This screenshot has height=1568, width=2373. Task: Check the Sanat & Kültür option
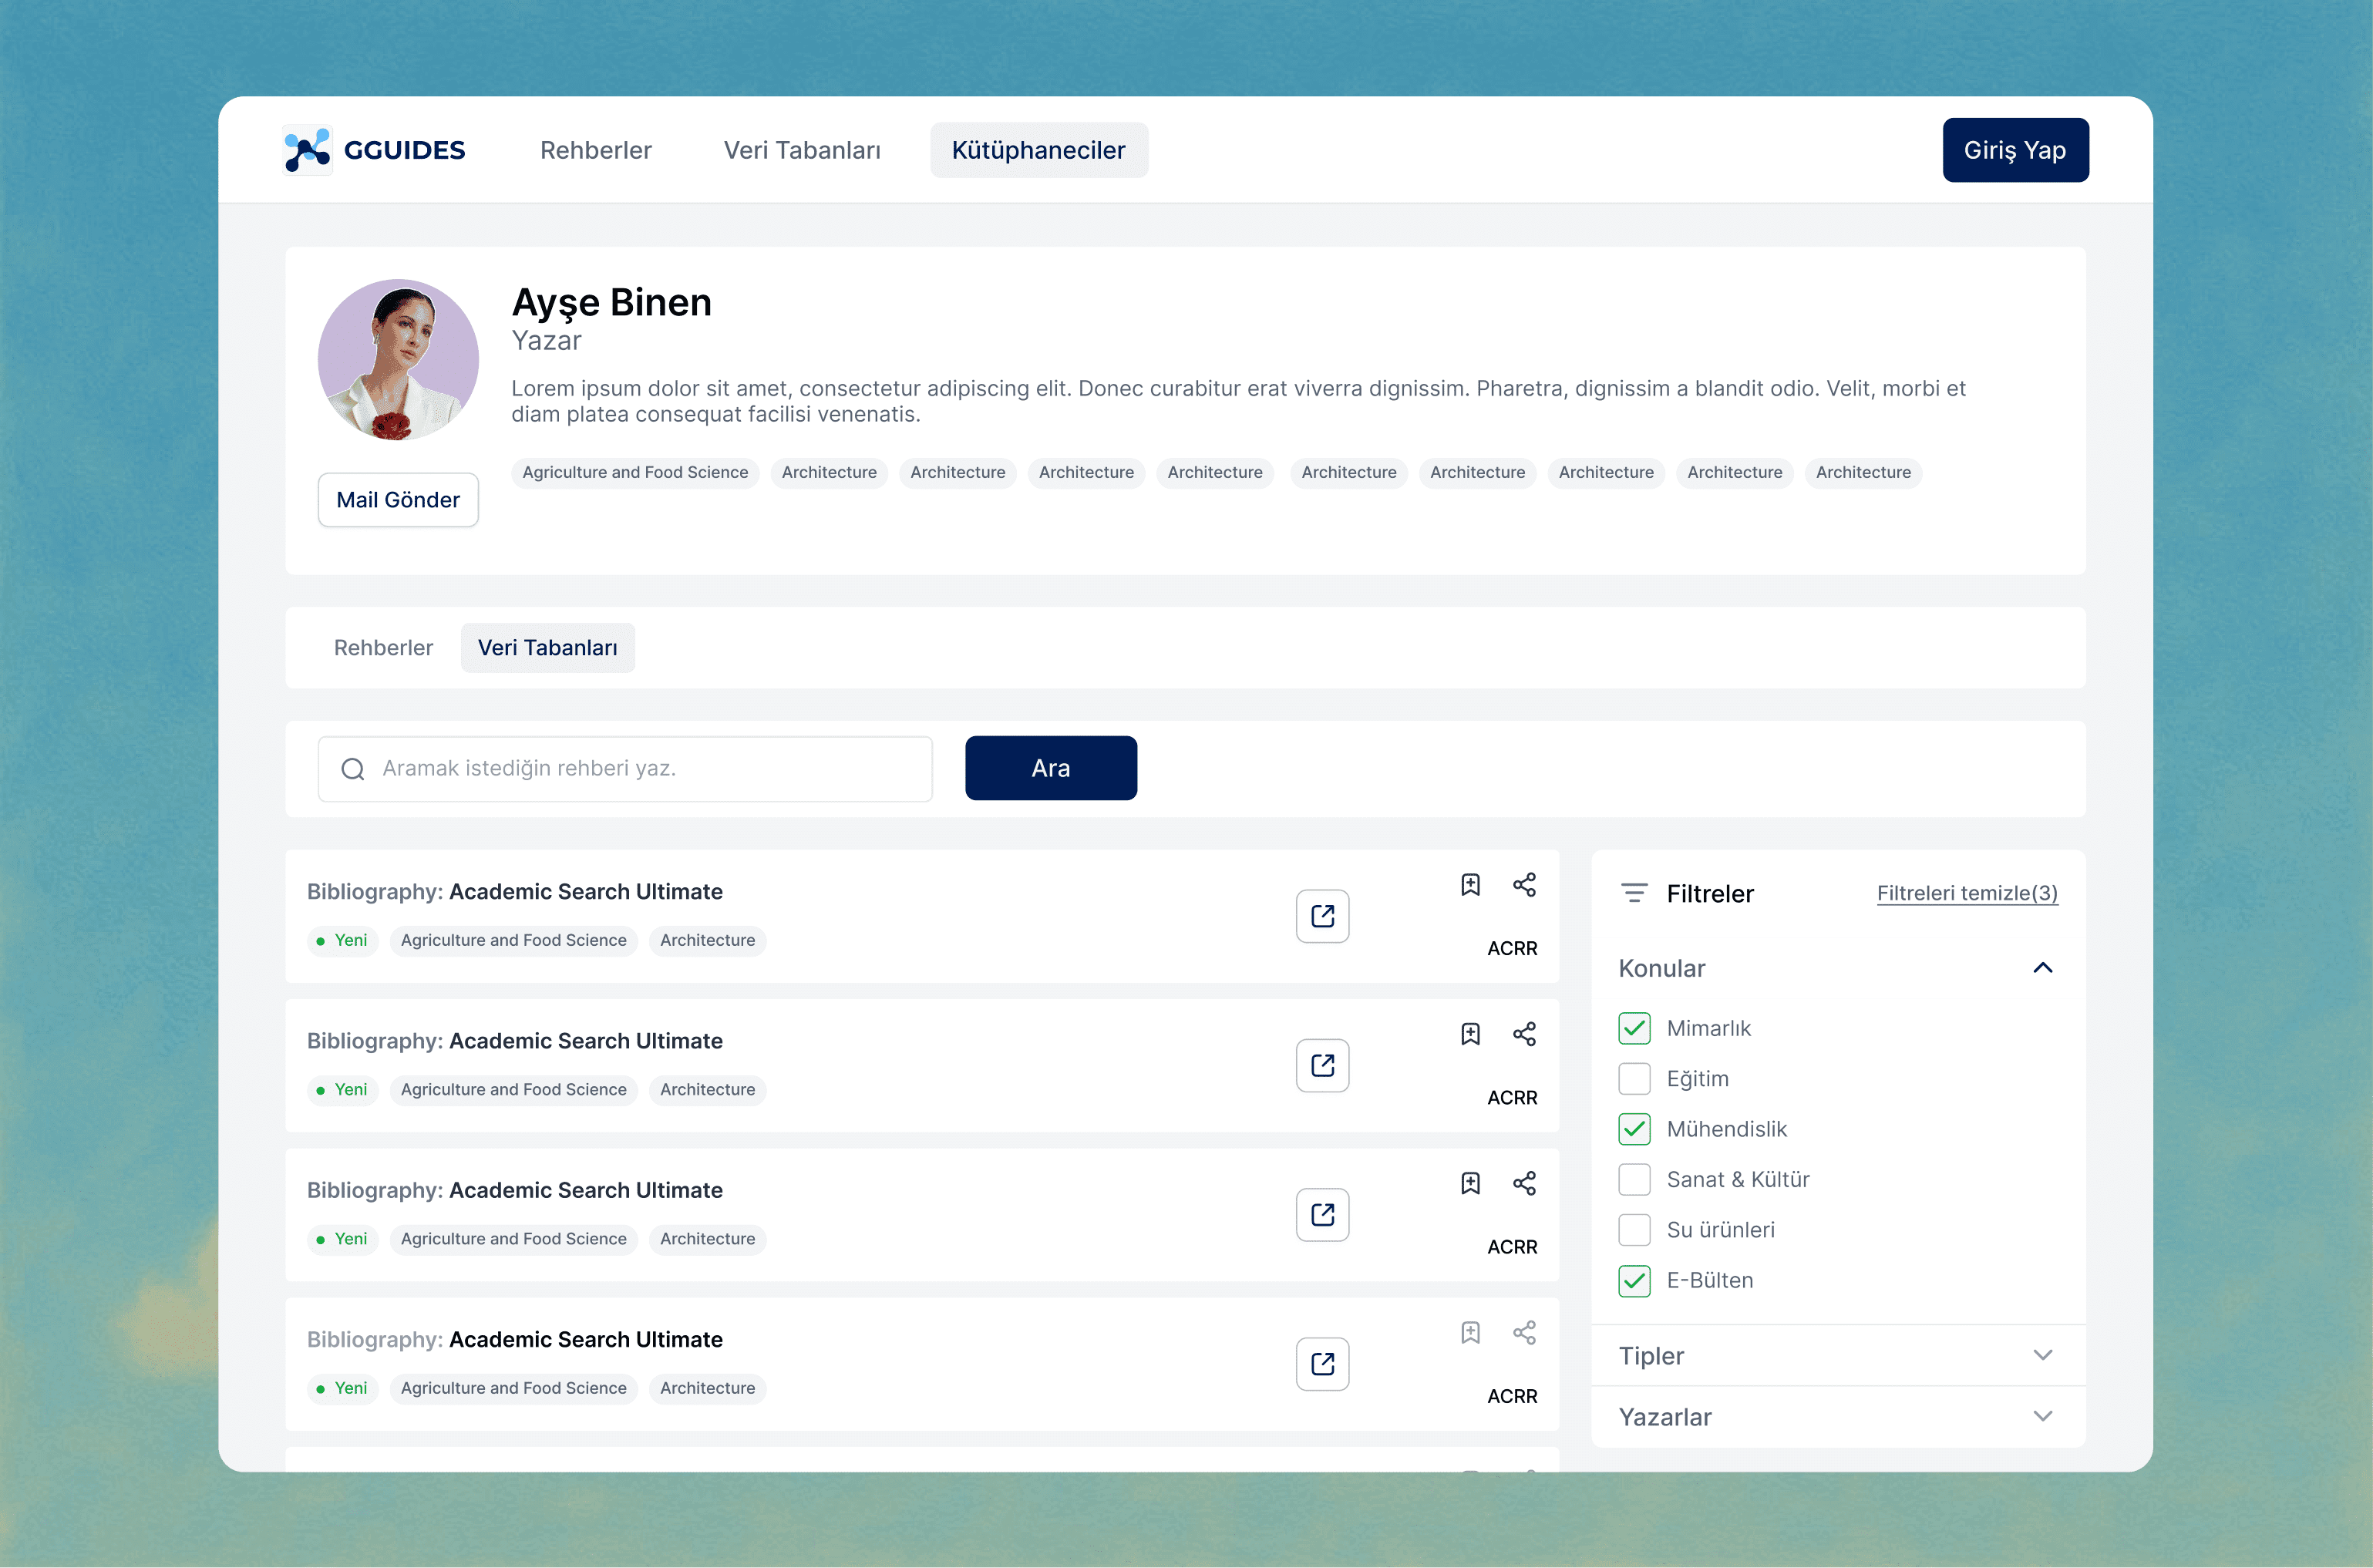[1634, 1179]
